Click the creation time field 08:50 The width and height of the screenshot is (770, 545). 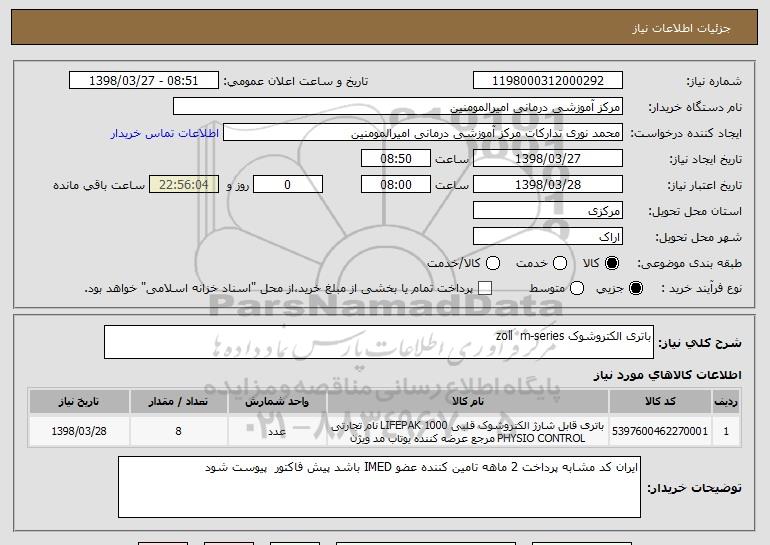click(x=396, y=159)
